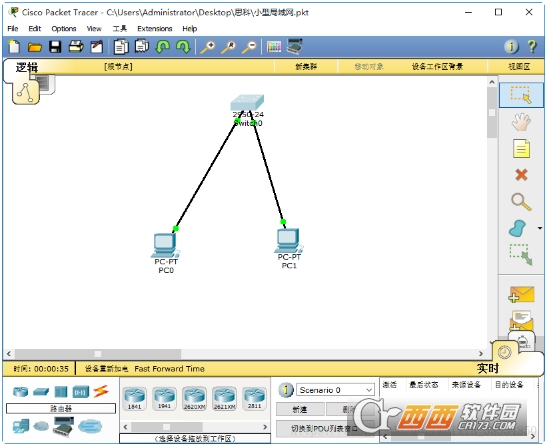Open the Activity Wizard icon
Screen dimensions: 547x446
point(97,46)
